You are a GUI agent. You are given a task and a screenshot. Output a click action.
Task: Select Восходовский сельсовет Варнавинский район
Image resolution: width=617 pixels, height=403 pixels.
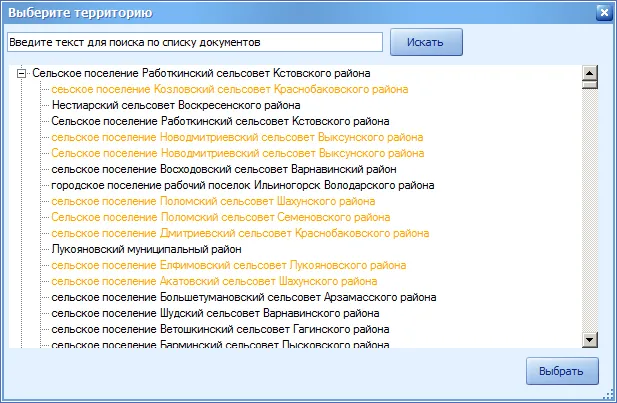coord(224,169)
